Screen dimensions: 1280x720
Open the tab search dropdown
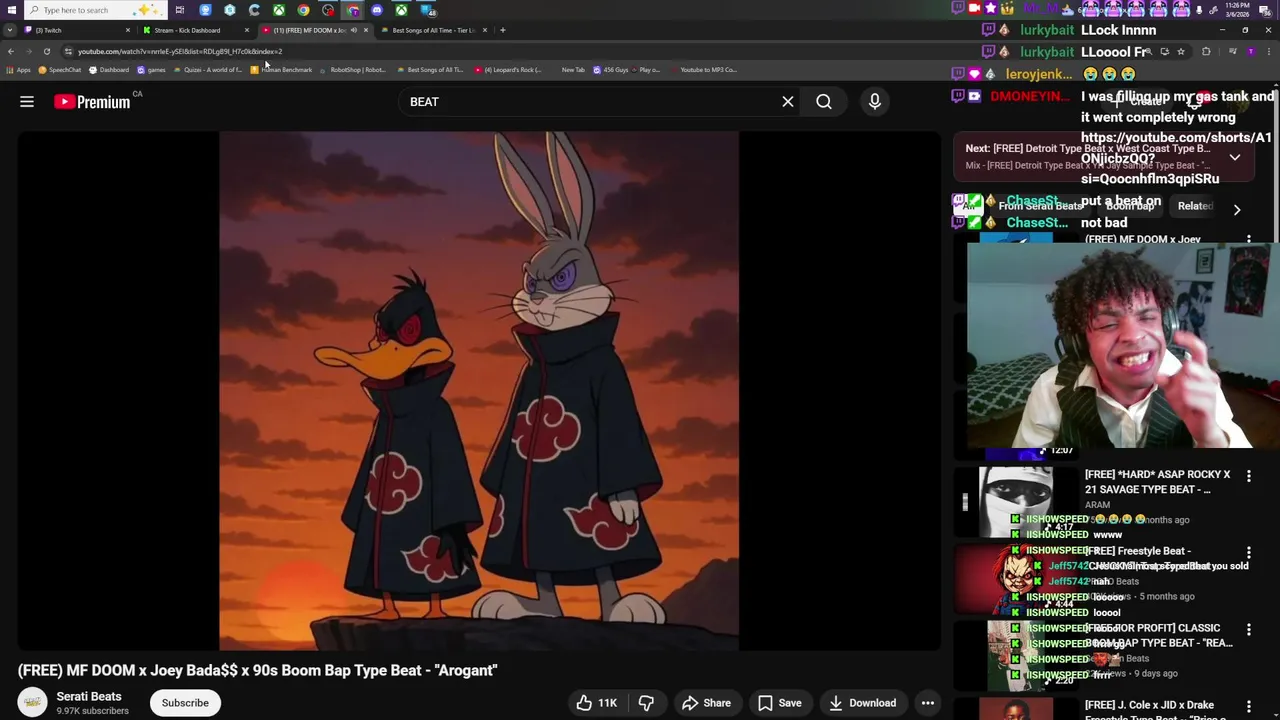10,30
